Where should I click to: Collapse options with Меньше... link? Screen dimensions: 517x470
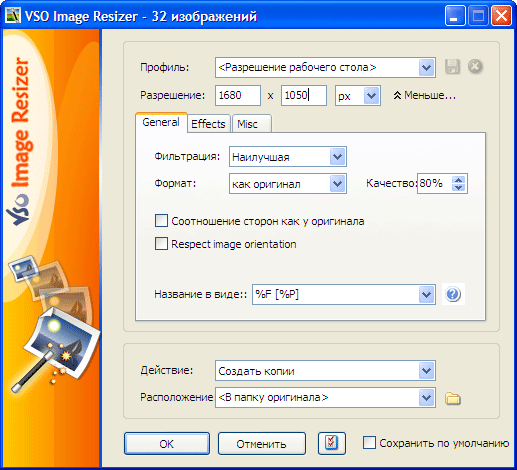(x=424, y=96)
